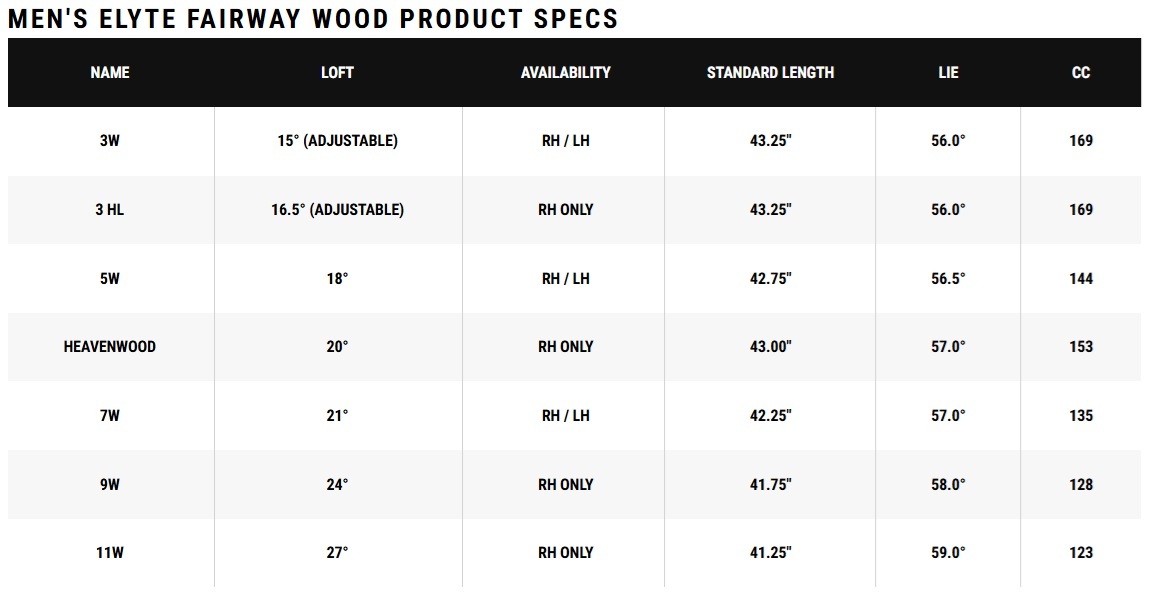The width and height of the screenshot is (1150, 594).
Task: Click the 153 CC value
Action: pyautogui.click(x=1081, y=347)
